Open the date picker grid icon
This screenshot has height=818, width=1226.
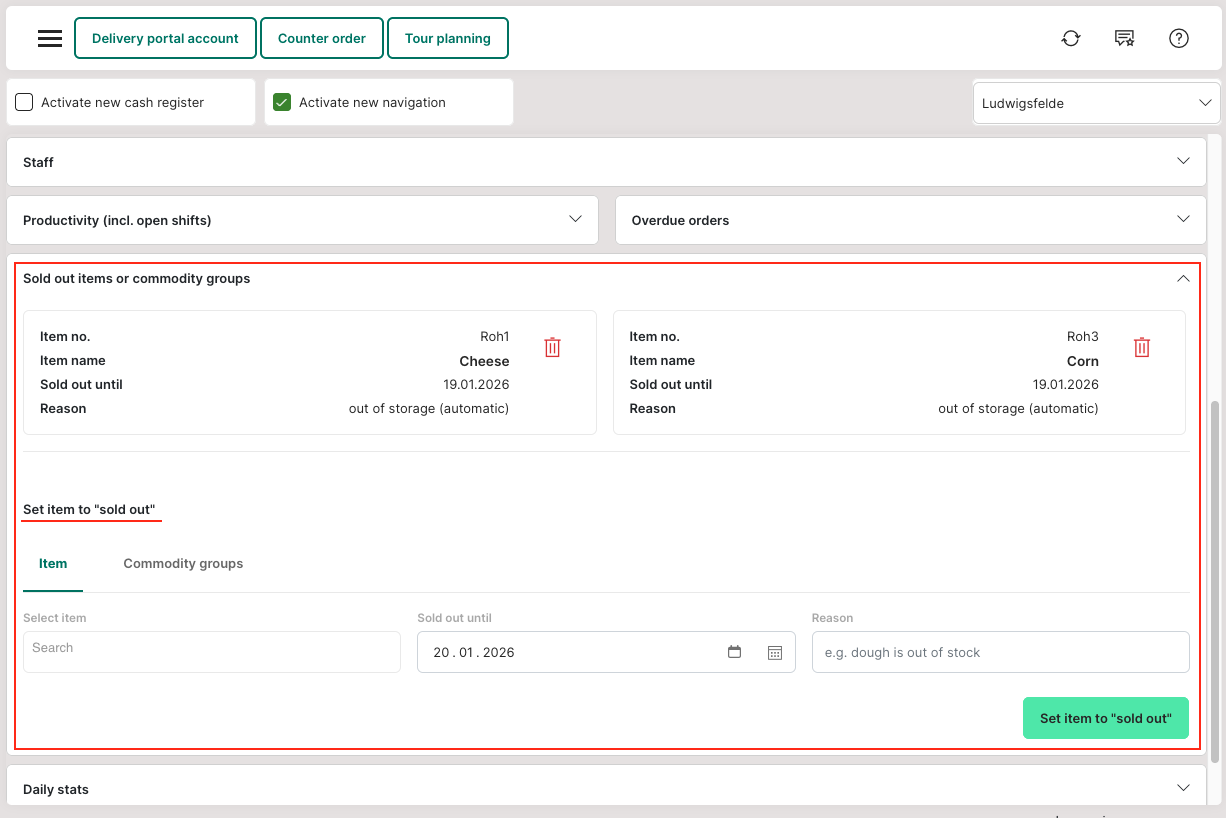click(774, 652)
